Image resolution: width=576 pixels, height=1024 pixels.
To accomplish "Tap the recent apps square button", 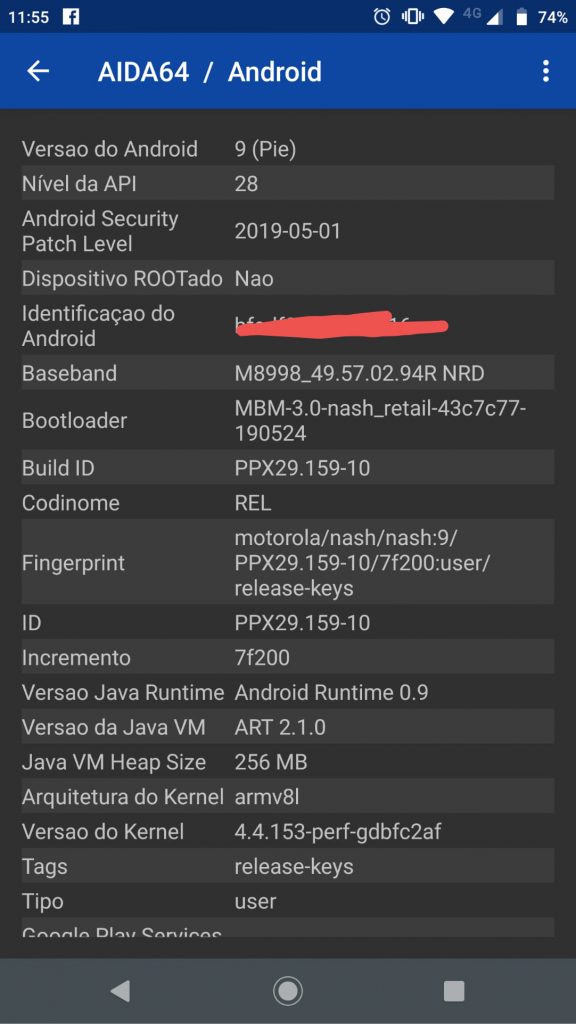I will coord(454,991).
